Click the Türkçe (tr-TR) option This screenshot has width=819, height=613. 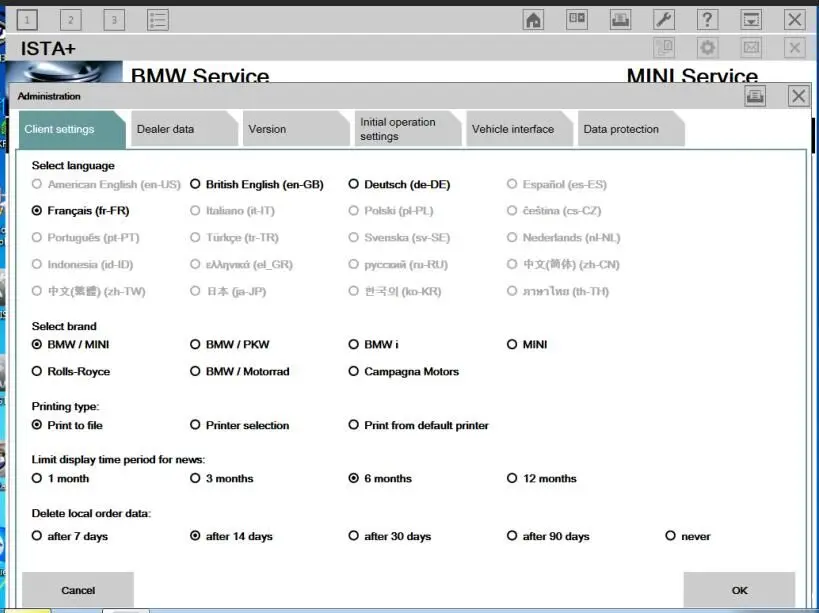tap(235, 238)
